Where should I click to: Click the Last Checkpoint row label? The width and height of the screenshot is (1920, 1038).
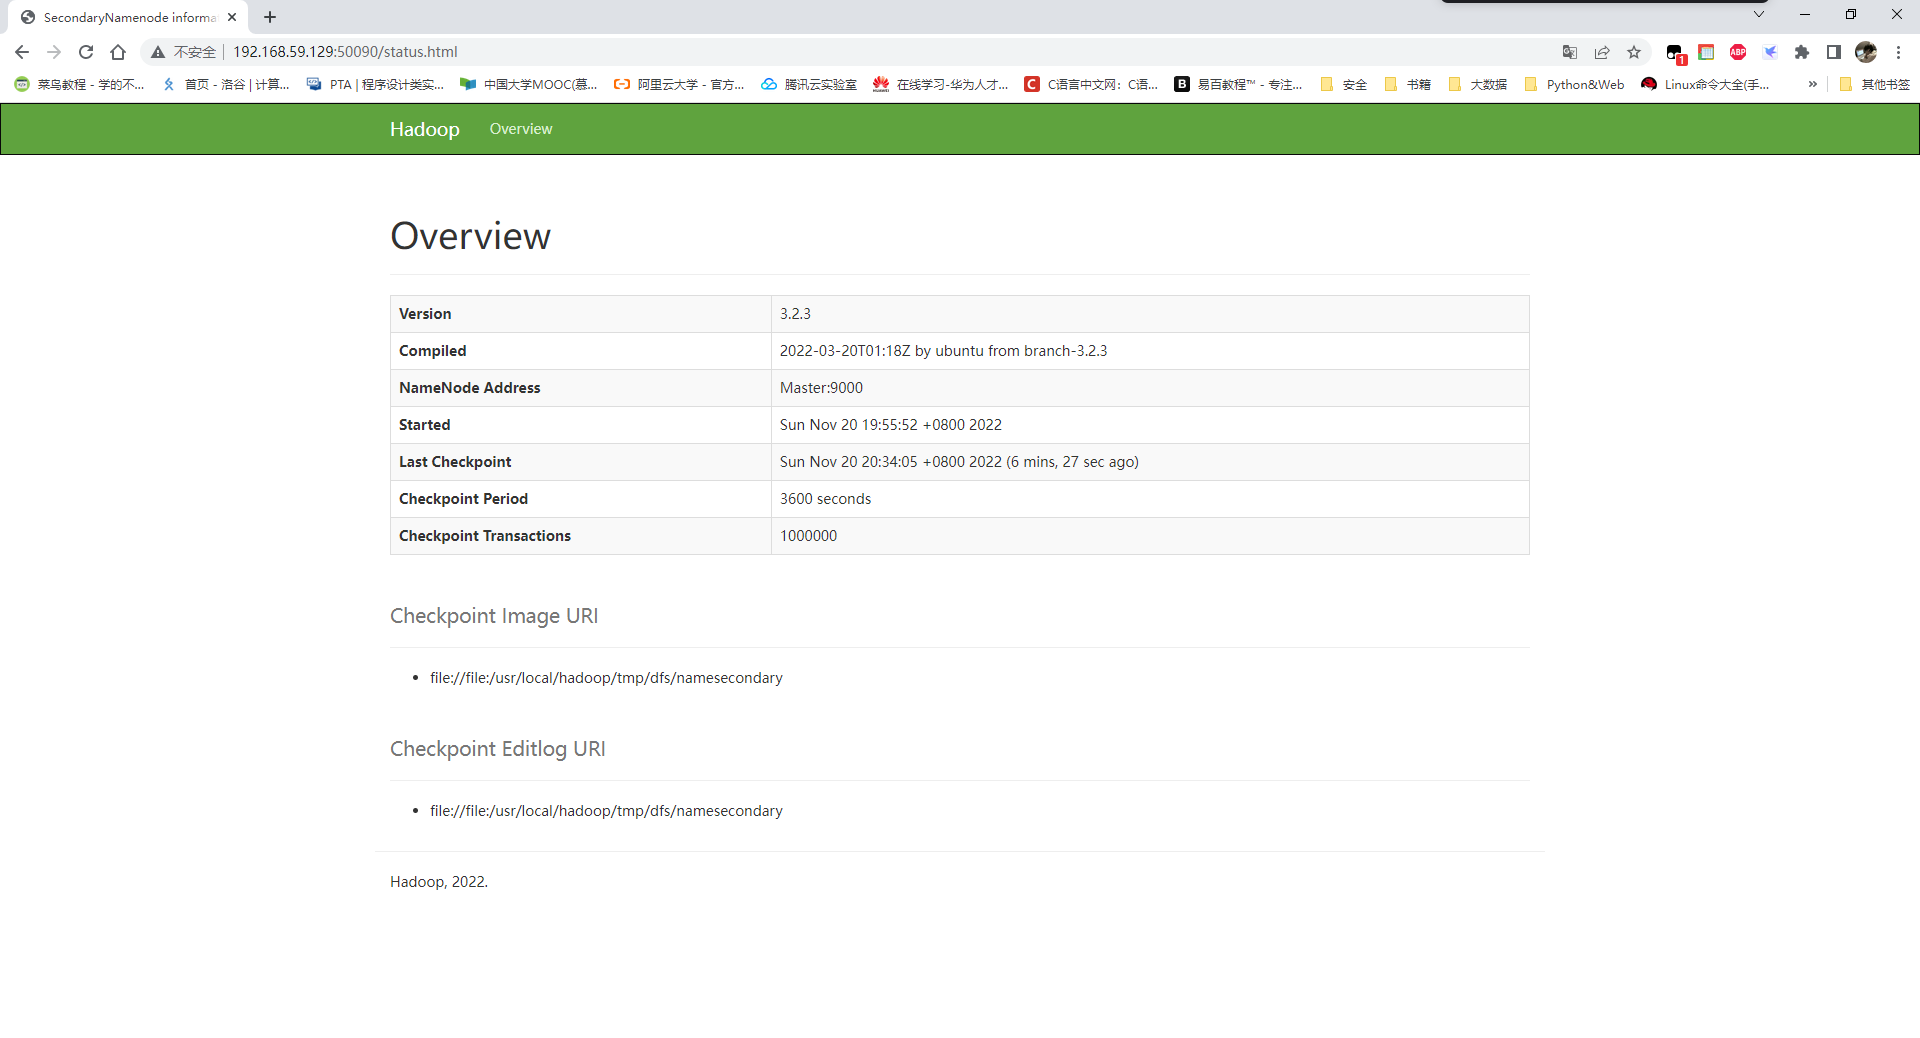[455, 462]
